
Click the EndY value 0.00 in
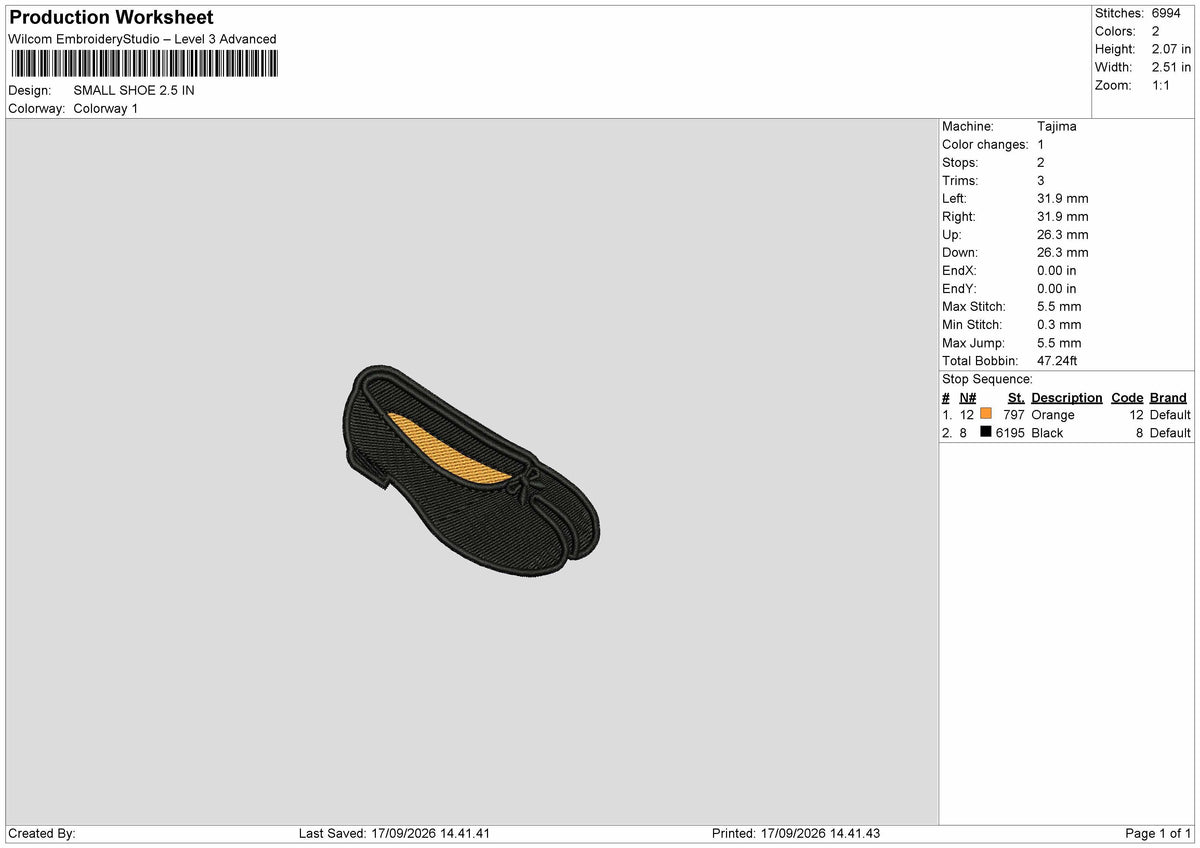1057,288
